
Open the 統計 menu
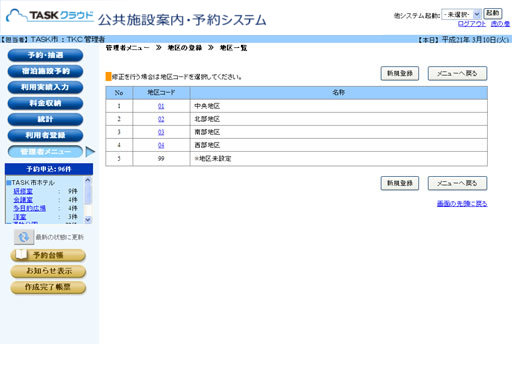tap(45, 119)
